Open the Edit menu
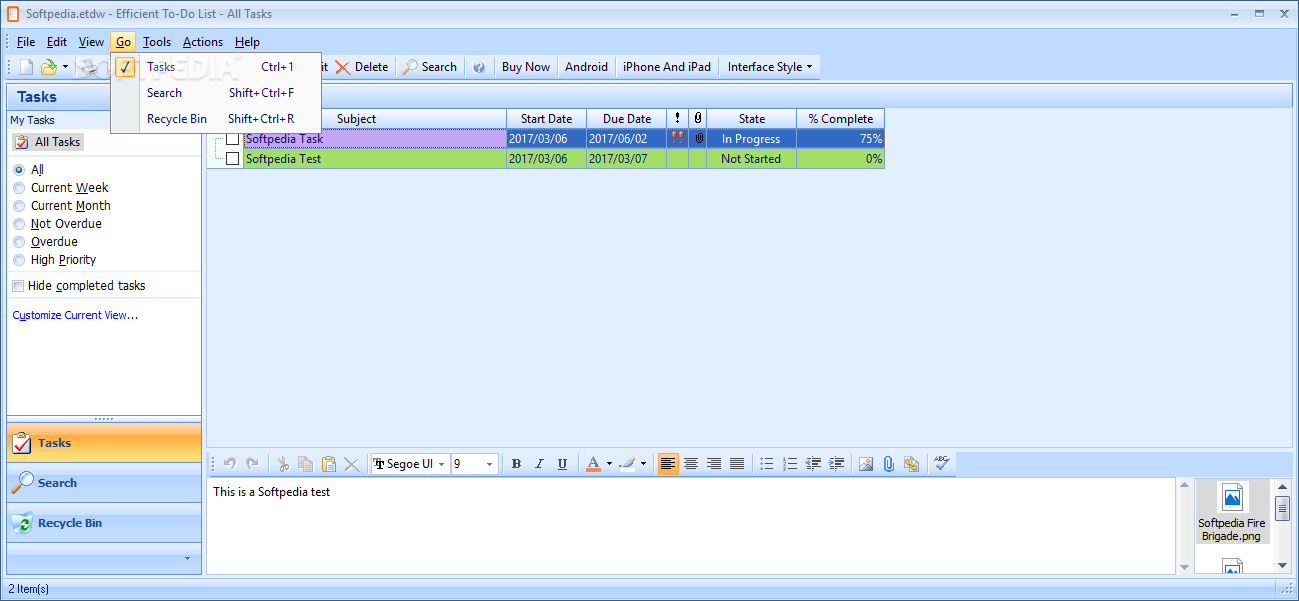The width and height of the screenshot is (1299, 601). (x=57, y=42)
